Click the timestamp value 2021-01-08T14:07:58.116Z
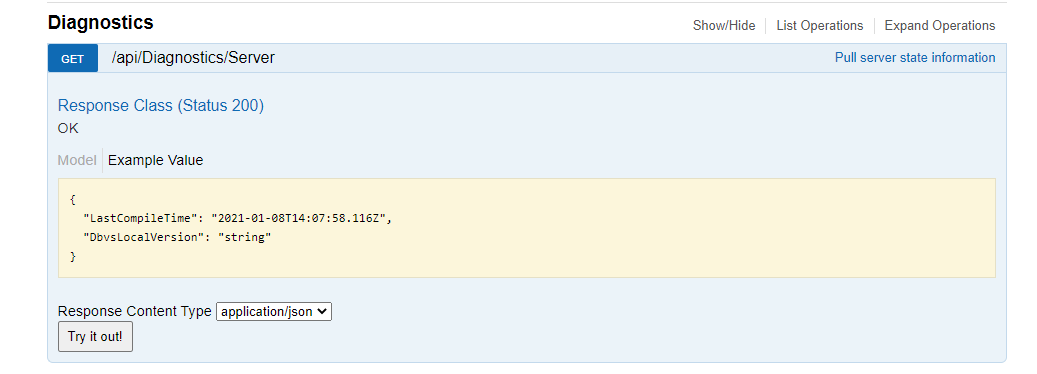 tap(298, 218)
